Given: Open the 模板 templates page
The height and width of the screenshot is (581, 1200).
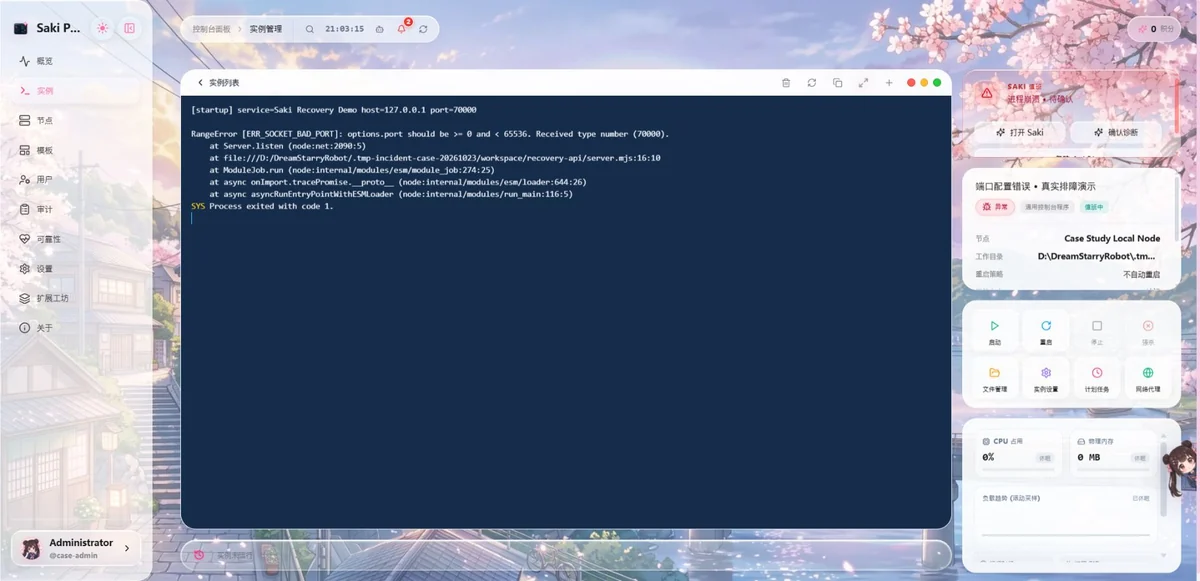Looking at the screenshot, I should coord(76,150).
